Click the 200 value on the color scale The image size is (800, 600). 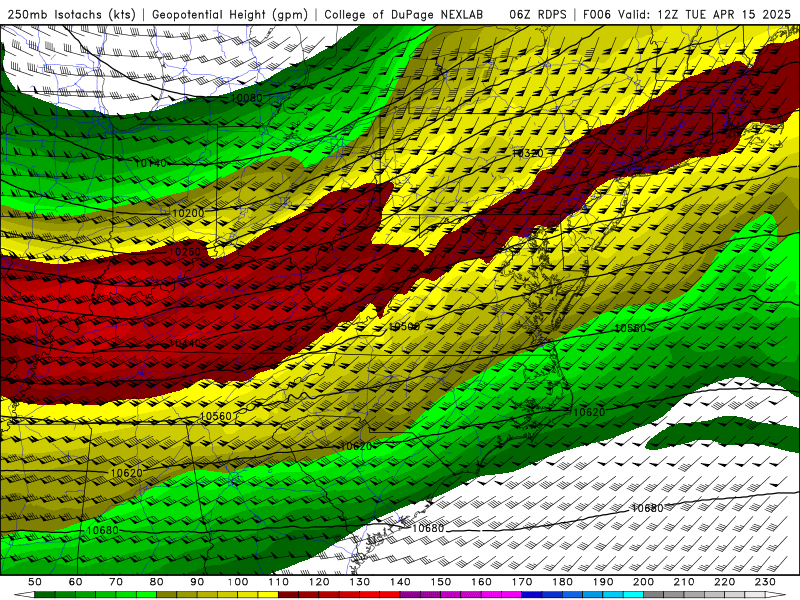pos(643,582)
